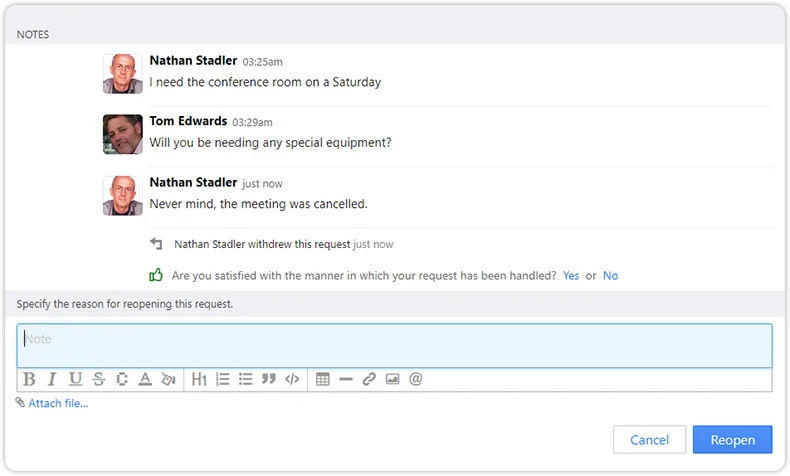This screenshot has height=476, width=790.
Task: Click the green thumbs-up satisfaction icon
Action: tap(156, 275)
